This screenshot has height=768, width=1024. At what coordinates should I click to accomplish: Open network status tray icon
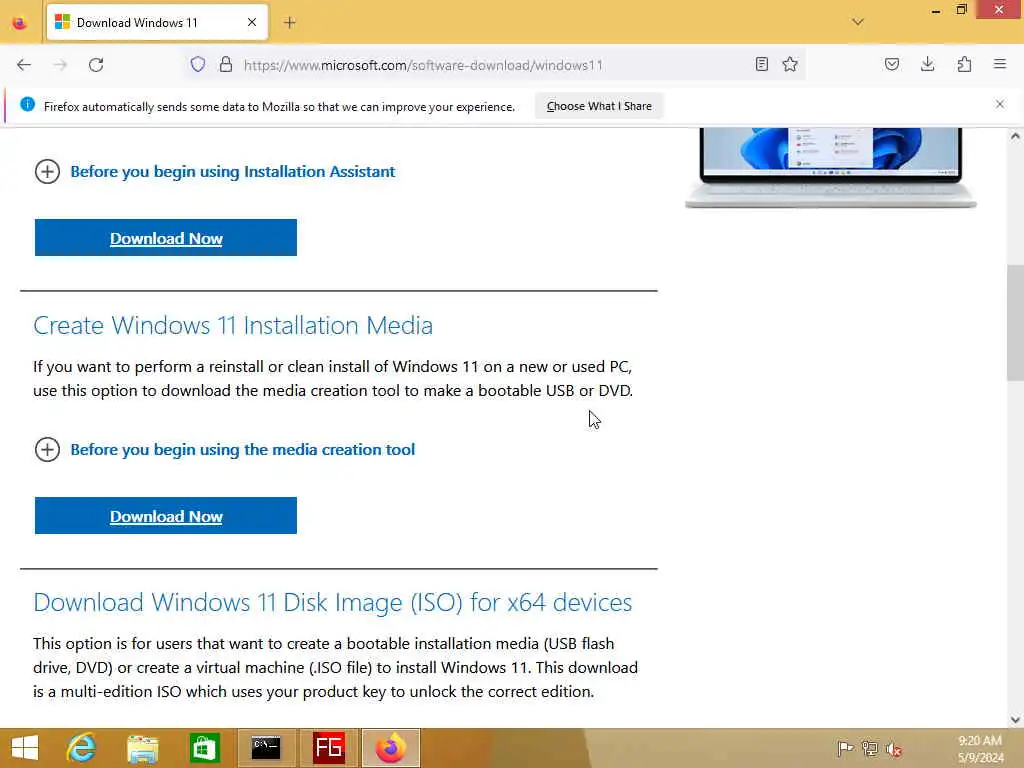pos(870,748)
